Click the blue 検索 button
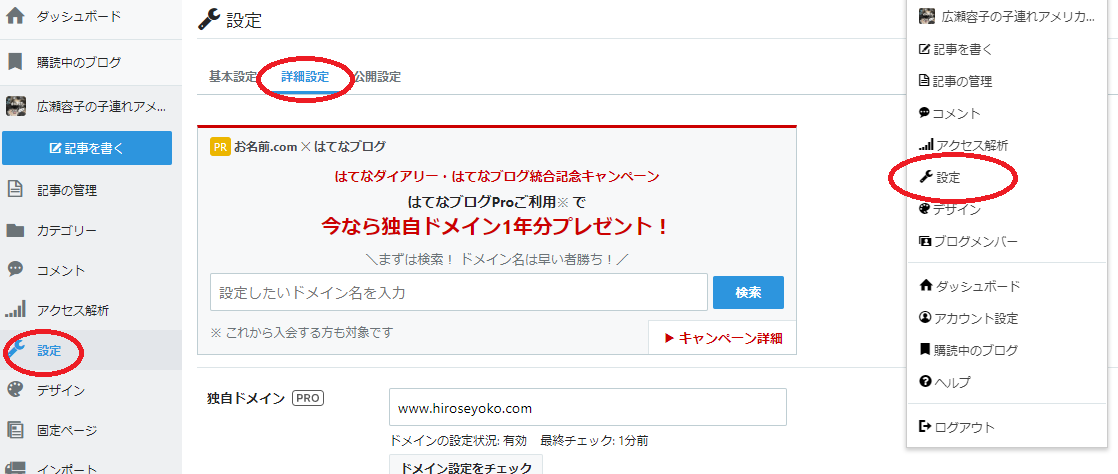The width and height of the screenshot is (1118, 474). point(748,292)
